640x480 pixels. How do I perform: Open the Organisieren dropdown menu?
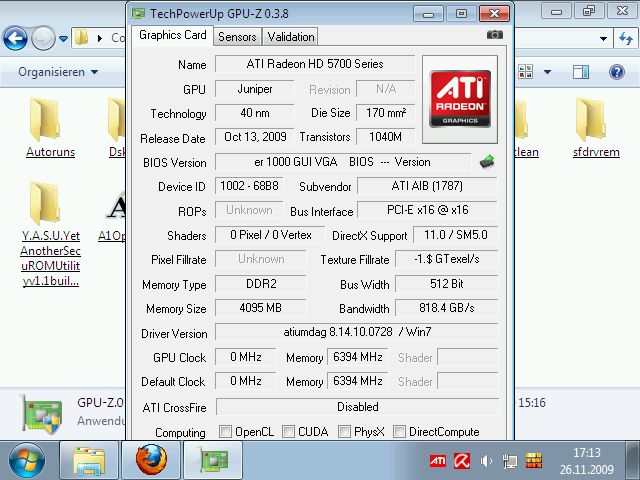point(58,72)
